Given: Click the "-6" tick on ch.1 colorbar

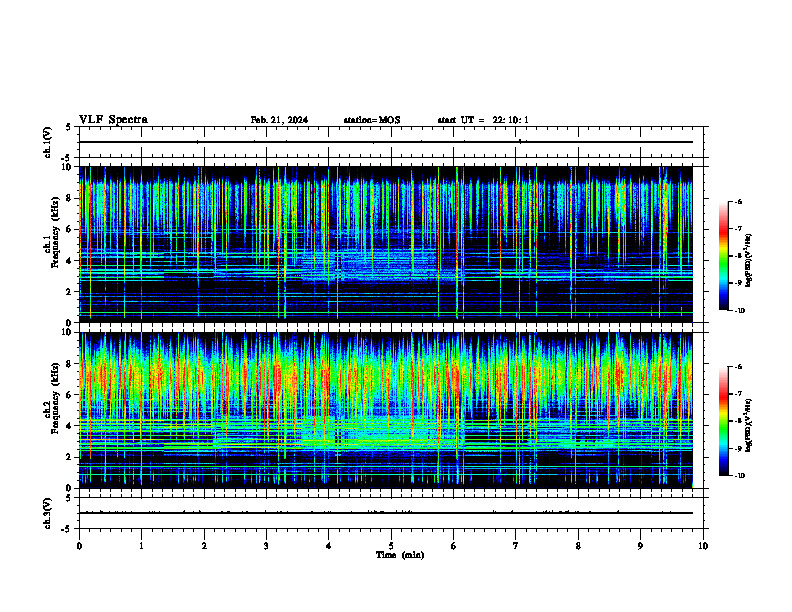Looking at the screenshot, I should (738, 201).
